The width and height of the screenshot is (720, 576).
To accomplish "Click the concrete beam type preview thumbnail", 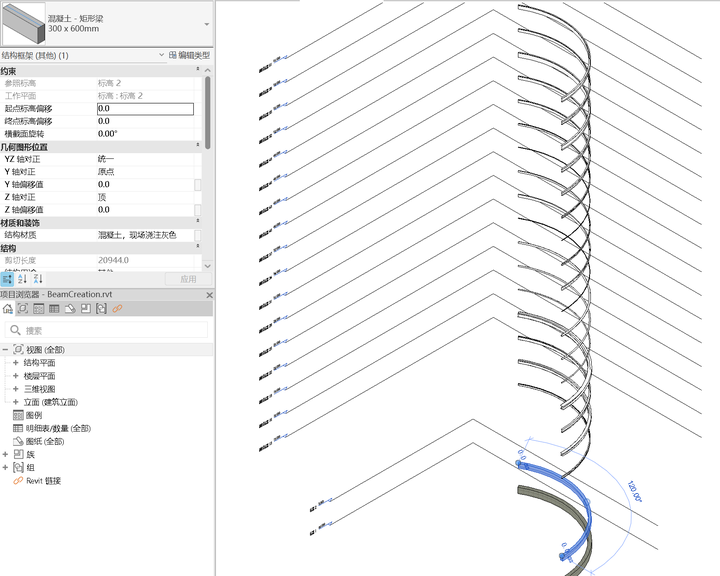I will 23,23.
